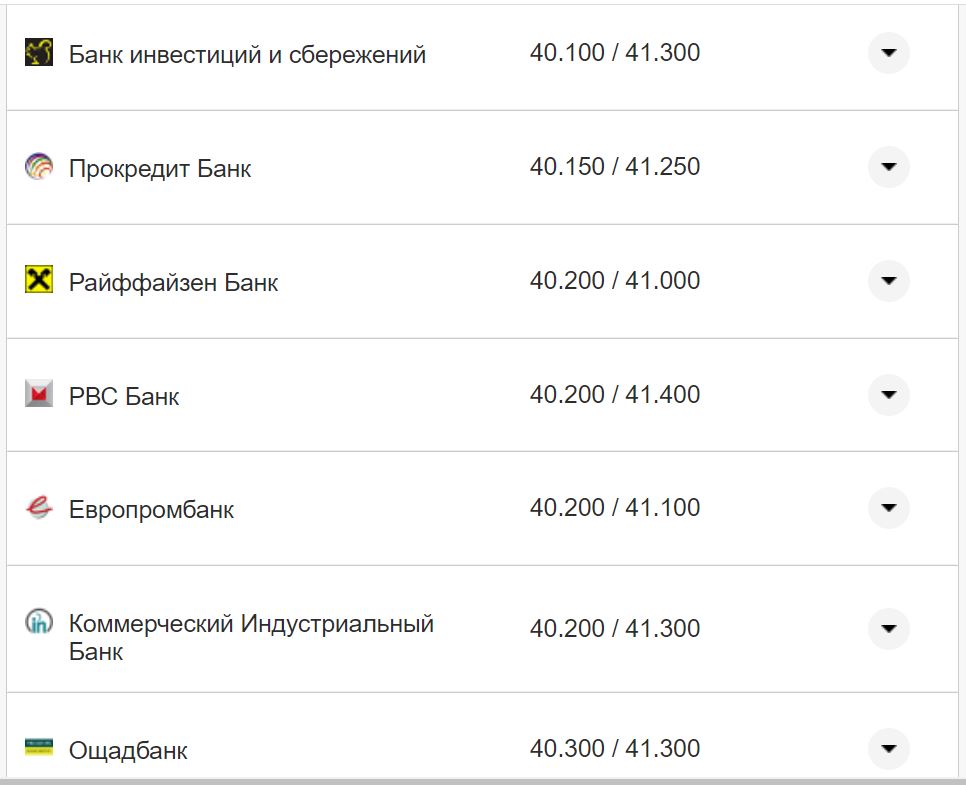Screen dimensions: 966x785
Task: Open the Прокредит Банк bank page link
Action: (160, 168)
